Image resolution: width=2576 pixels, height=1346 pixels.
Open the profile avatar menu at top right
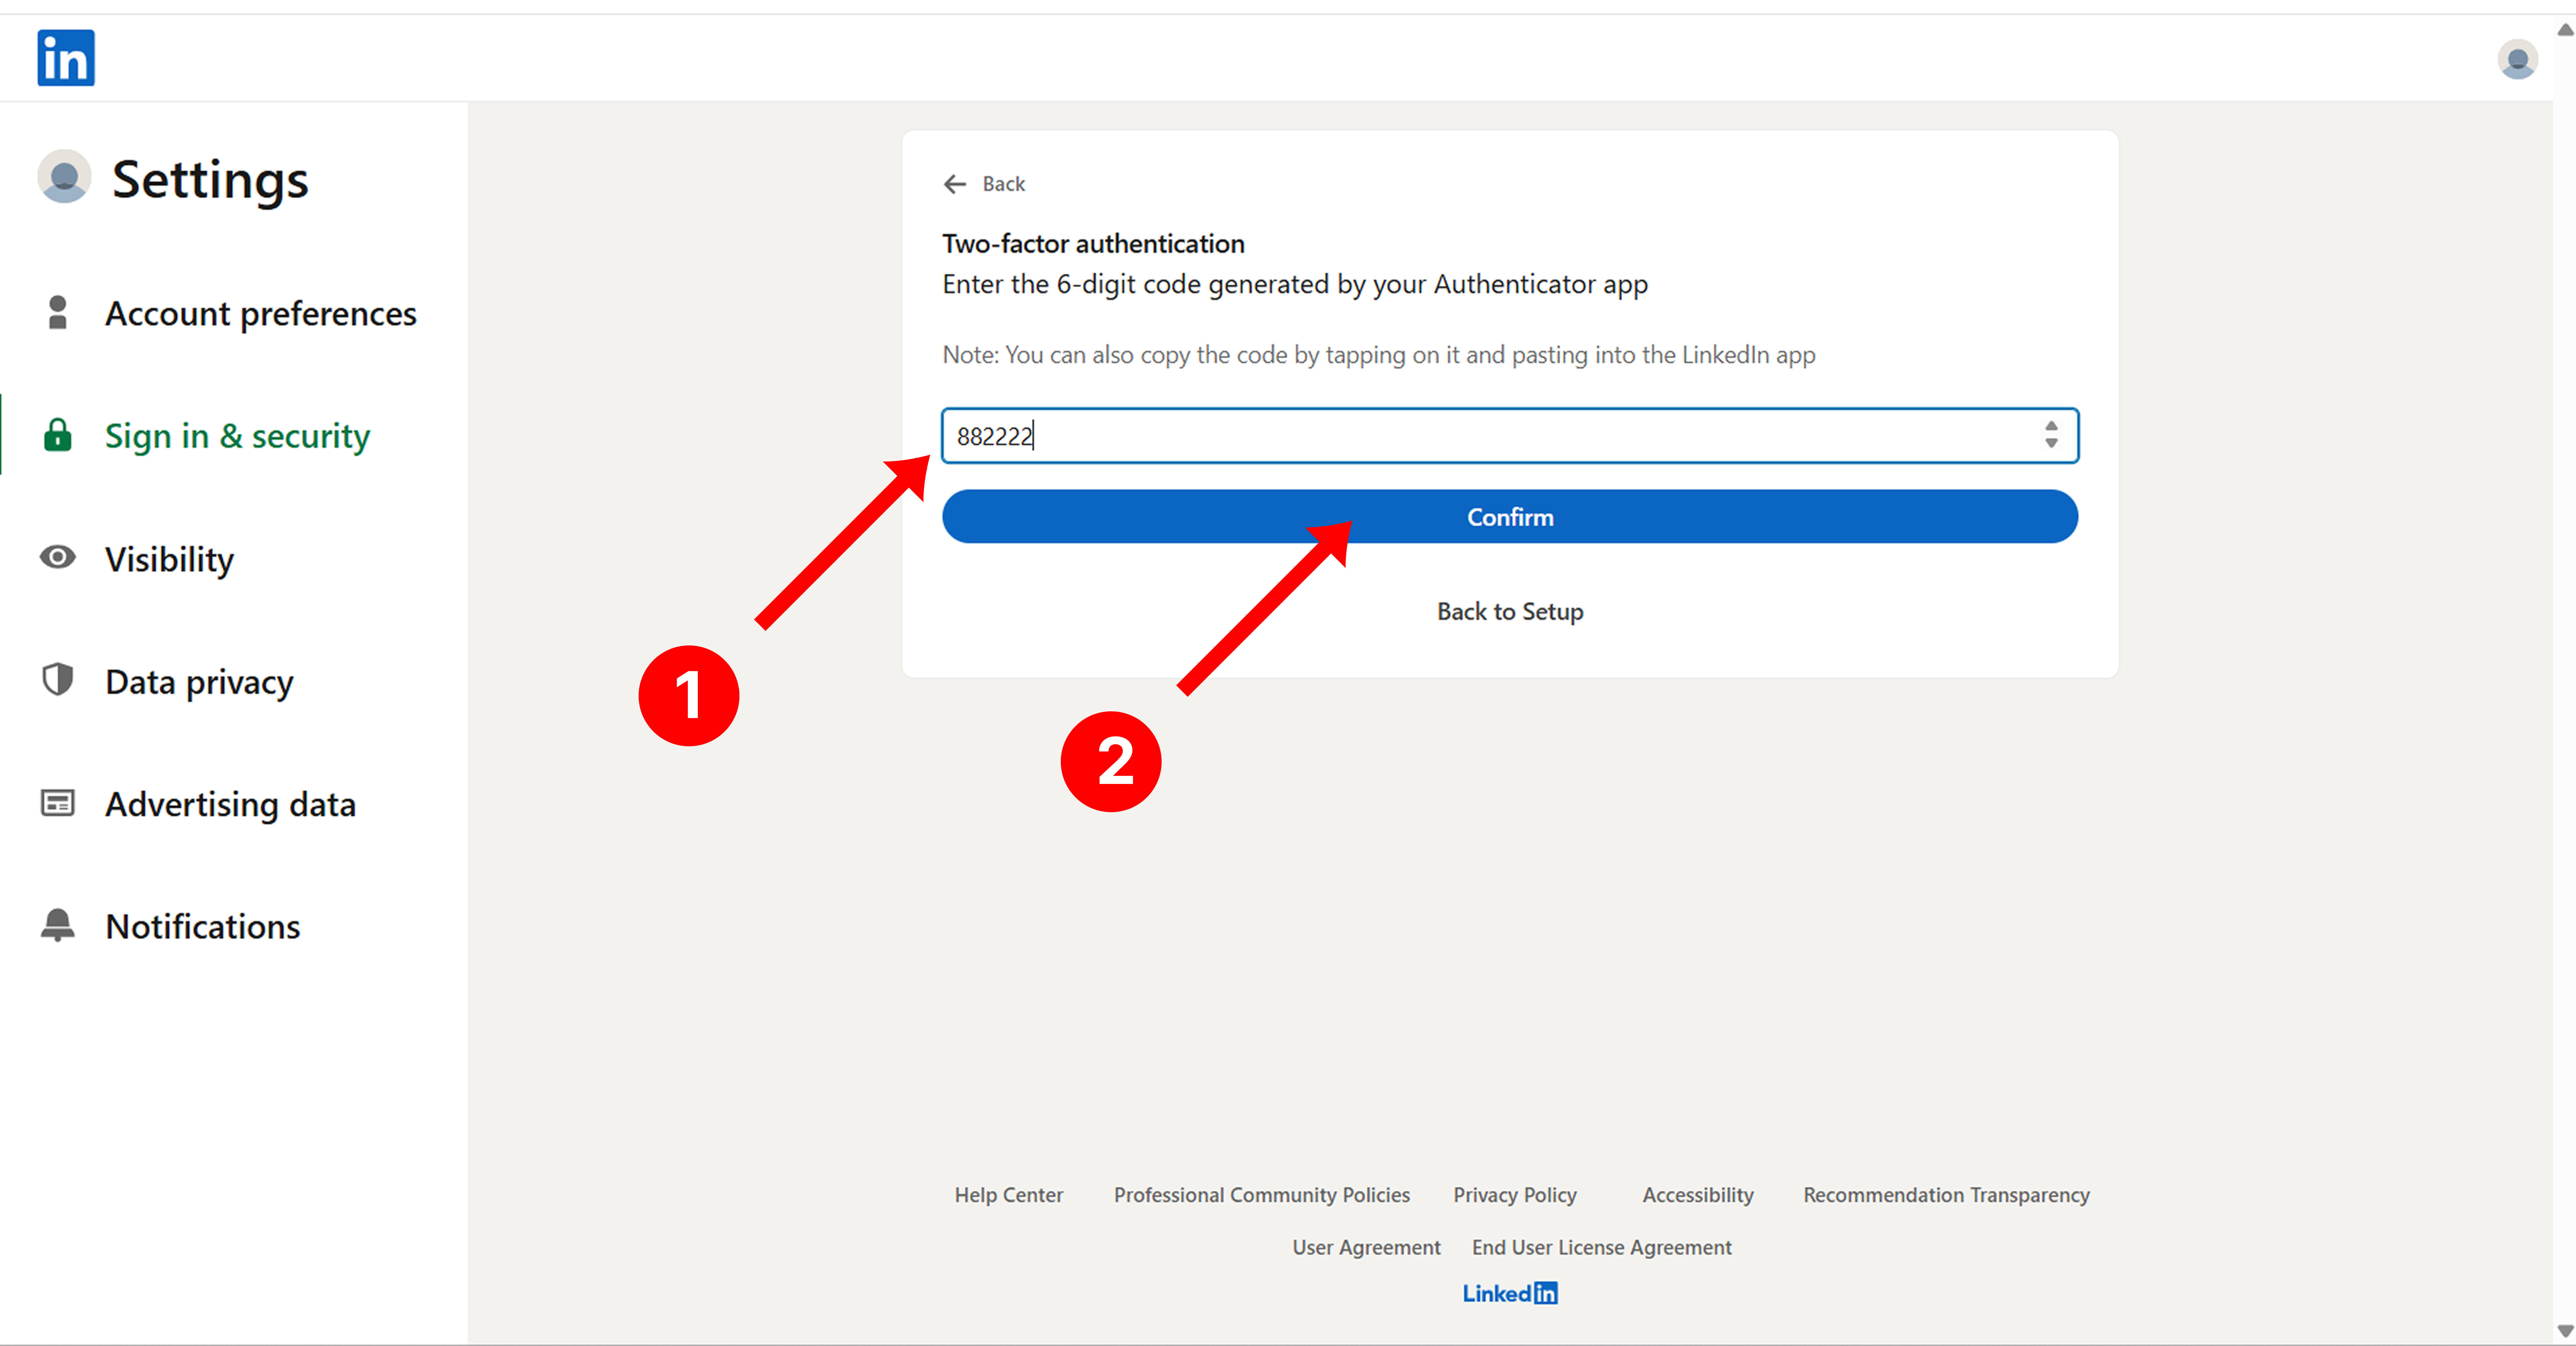pos(2518,60)
